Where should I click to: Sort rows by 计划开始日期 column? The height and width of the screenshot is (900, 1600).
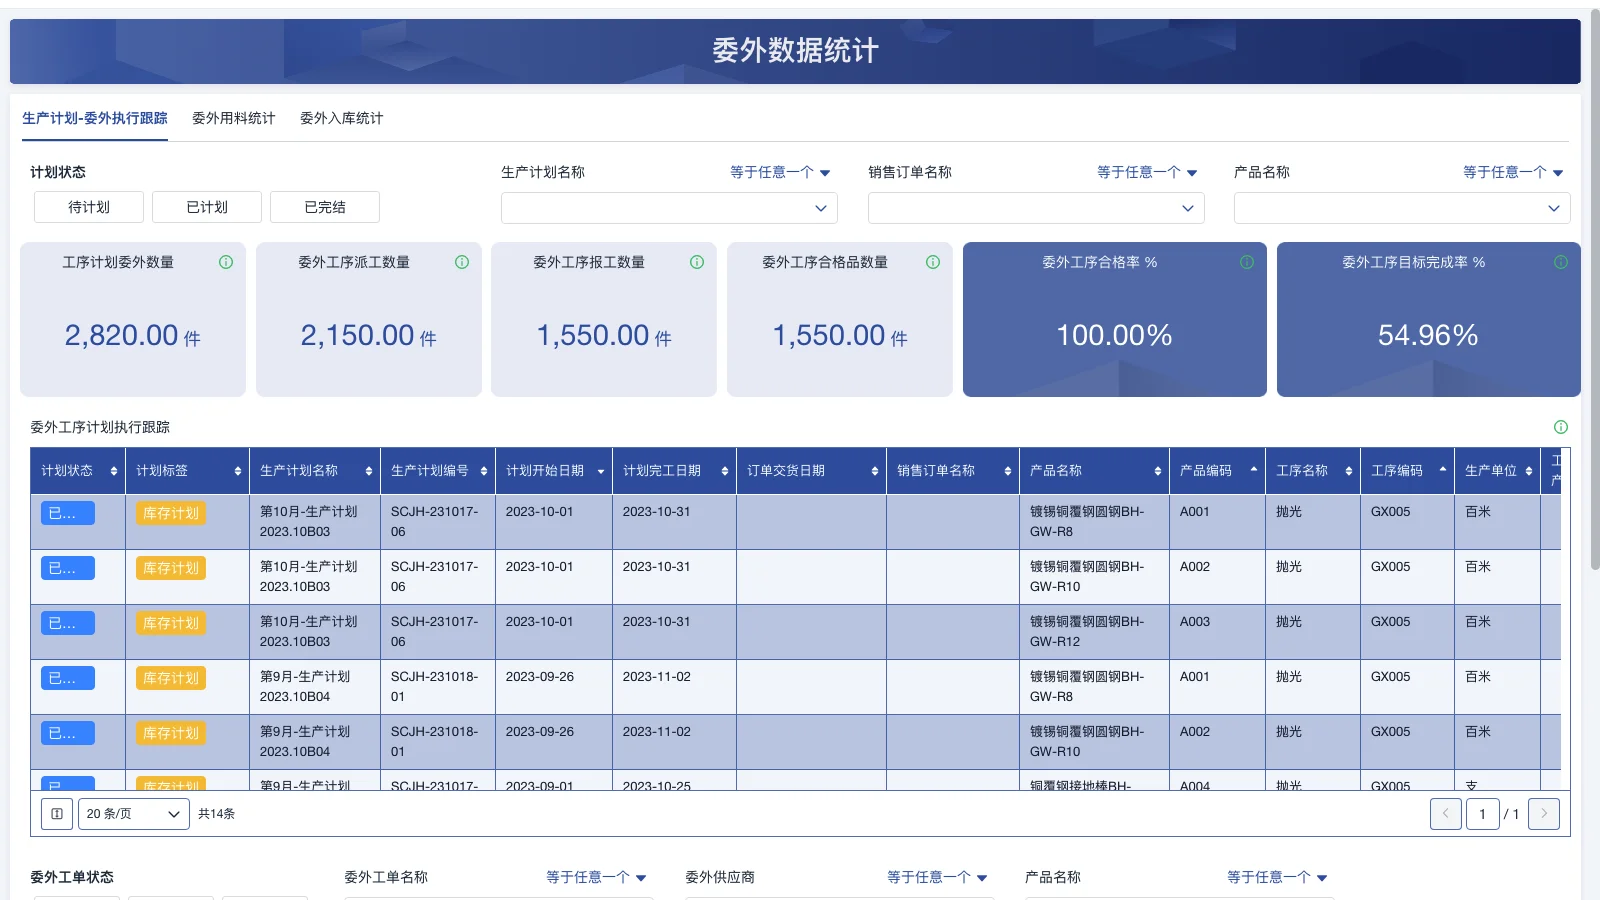[601, 470]
